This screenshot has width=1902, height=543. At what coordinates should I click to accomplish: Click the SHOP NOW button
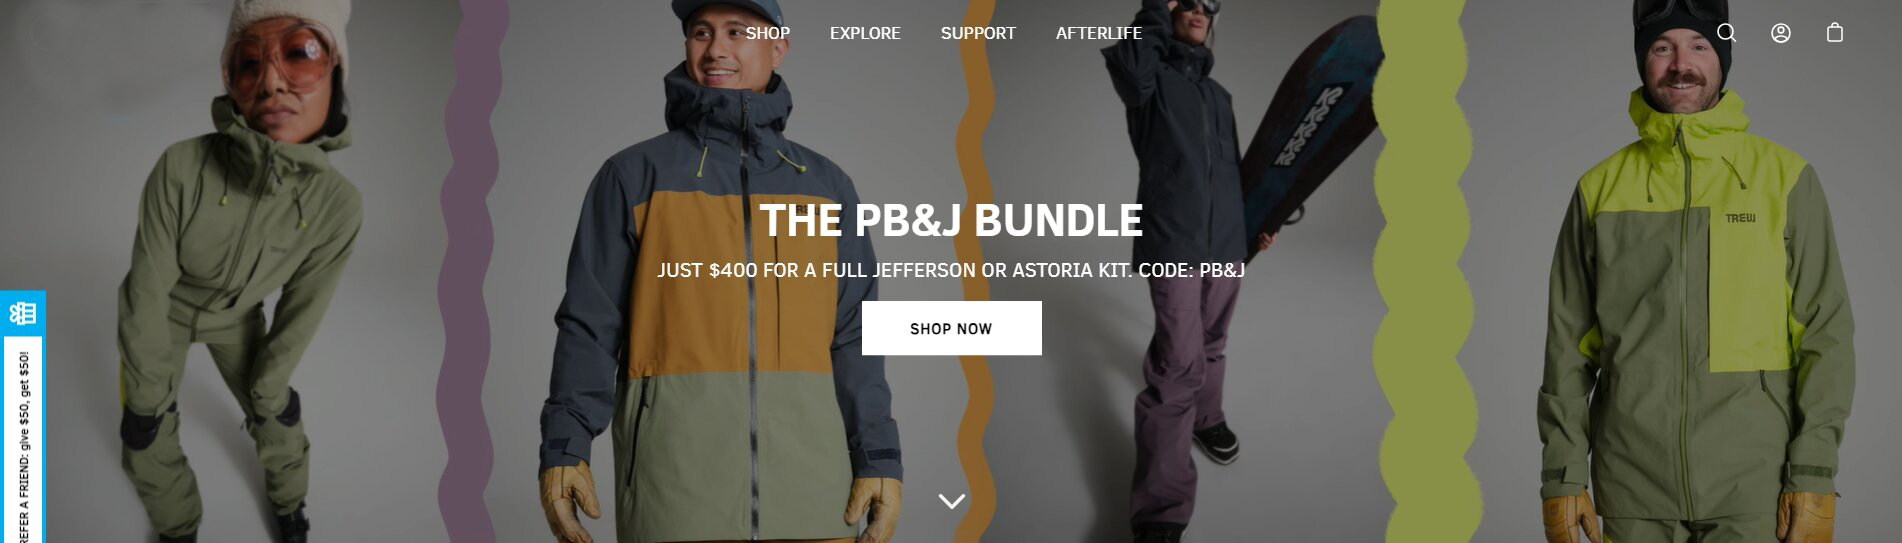click(x=951, y=328)
